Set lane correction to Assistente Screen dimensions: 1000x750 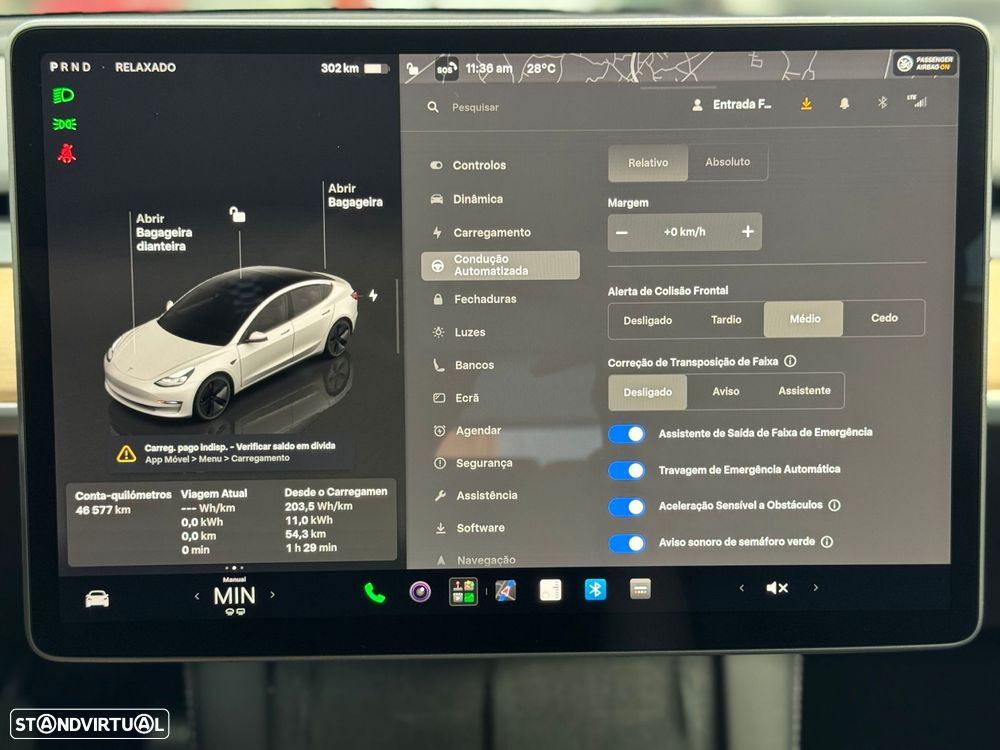click(804, 390)
